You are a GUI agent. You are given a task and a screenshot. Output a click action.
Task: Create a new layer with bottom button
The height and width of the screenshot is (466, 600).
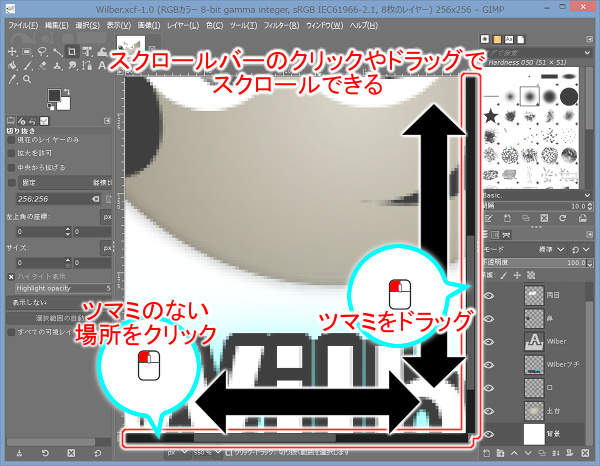tap(486, 453)
